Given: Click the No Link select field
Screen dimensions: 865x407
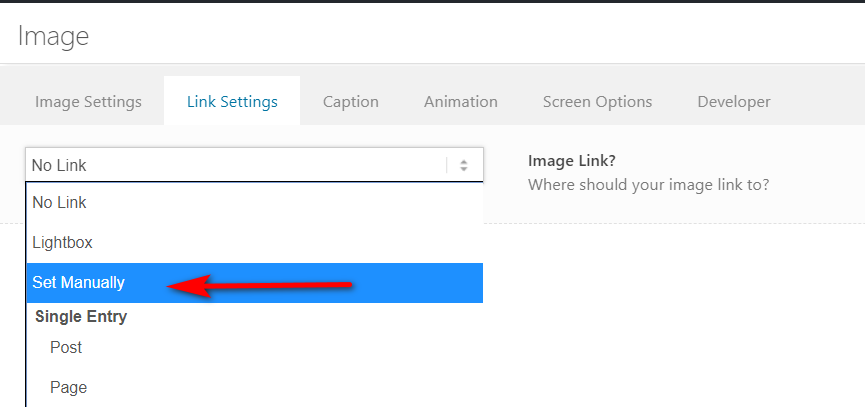Looking at the screenshot, I should pyautogui.click(x=254, y=164).
